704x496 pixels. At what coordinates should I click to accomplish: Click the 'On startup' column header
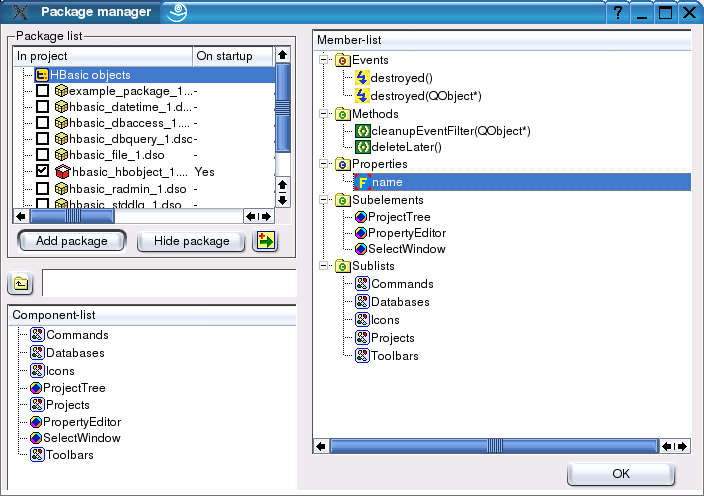point(231,56)
